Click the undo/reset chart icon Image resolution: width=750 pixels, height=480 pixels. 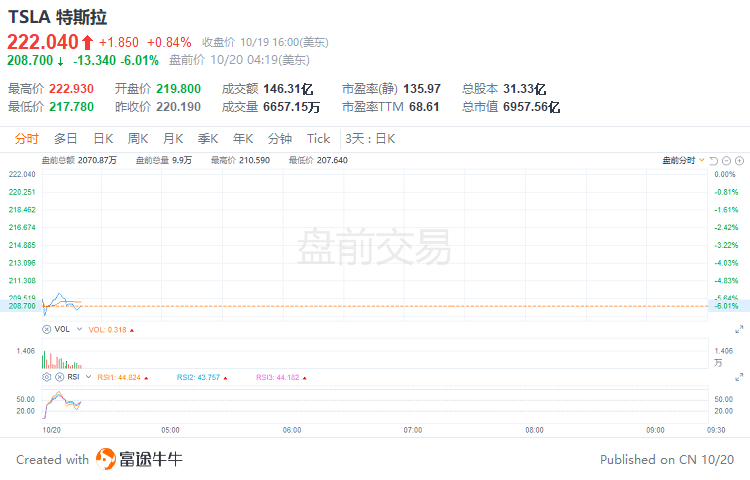tap(714, 161)
